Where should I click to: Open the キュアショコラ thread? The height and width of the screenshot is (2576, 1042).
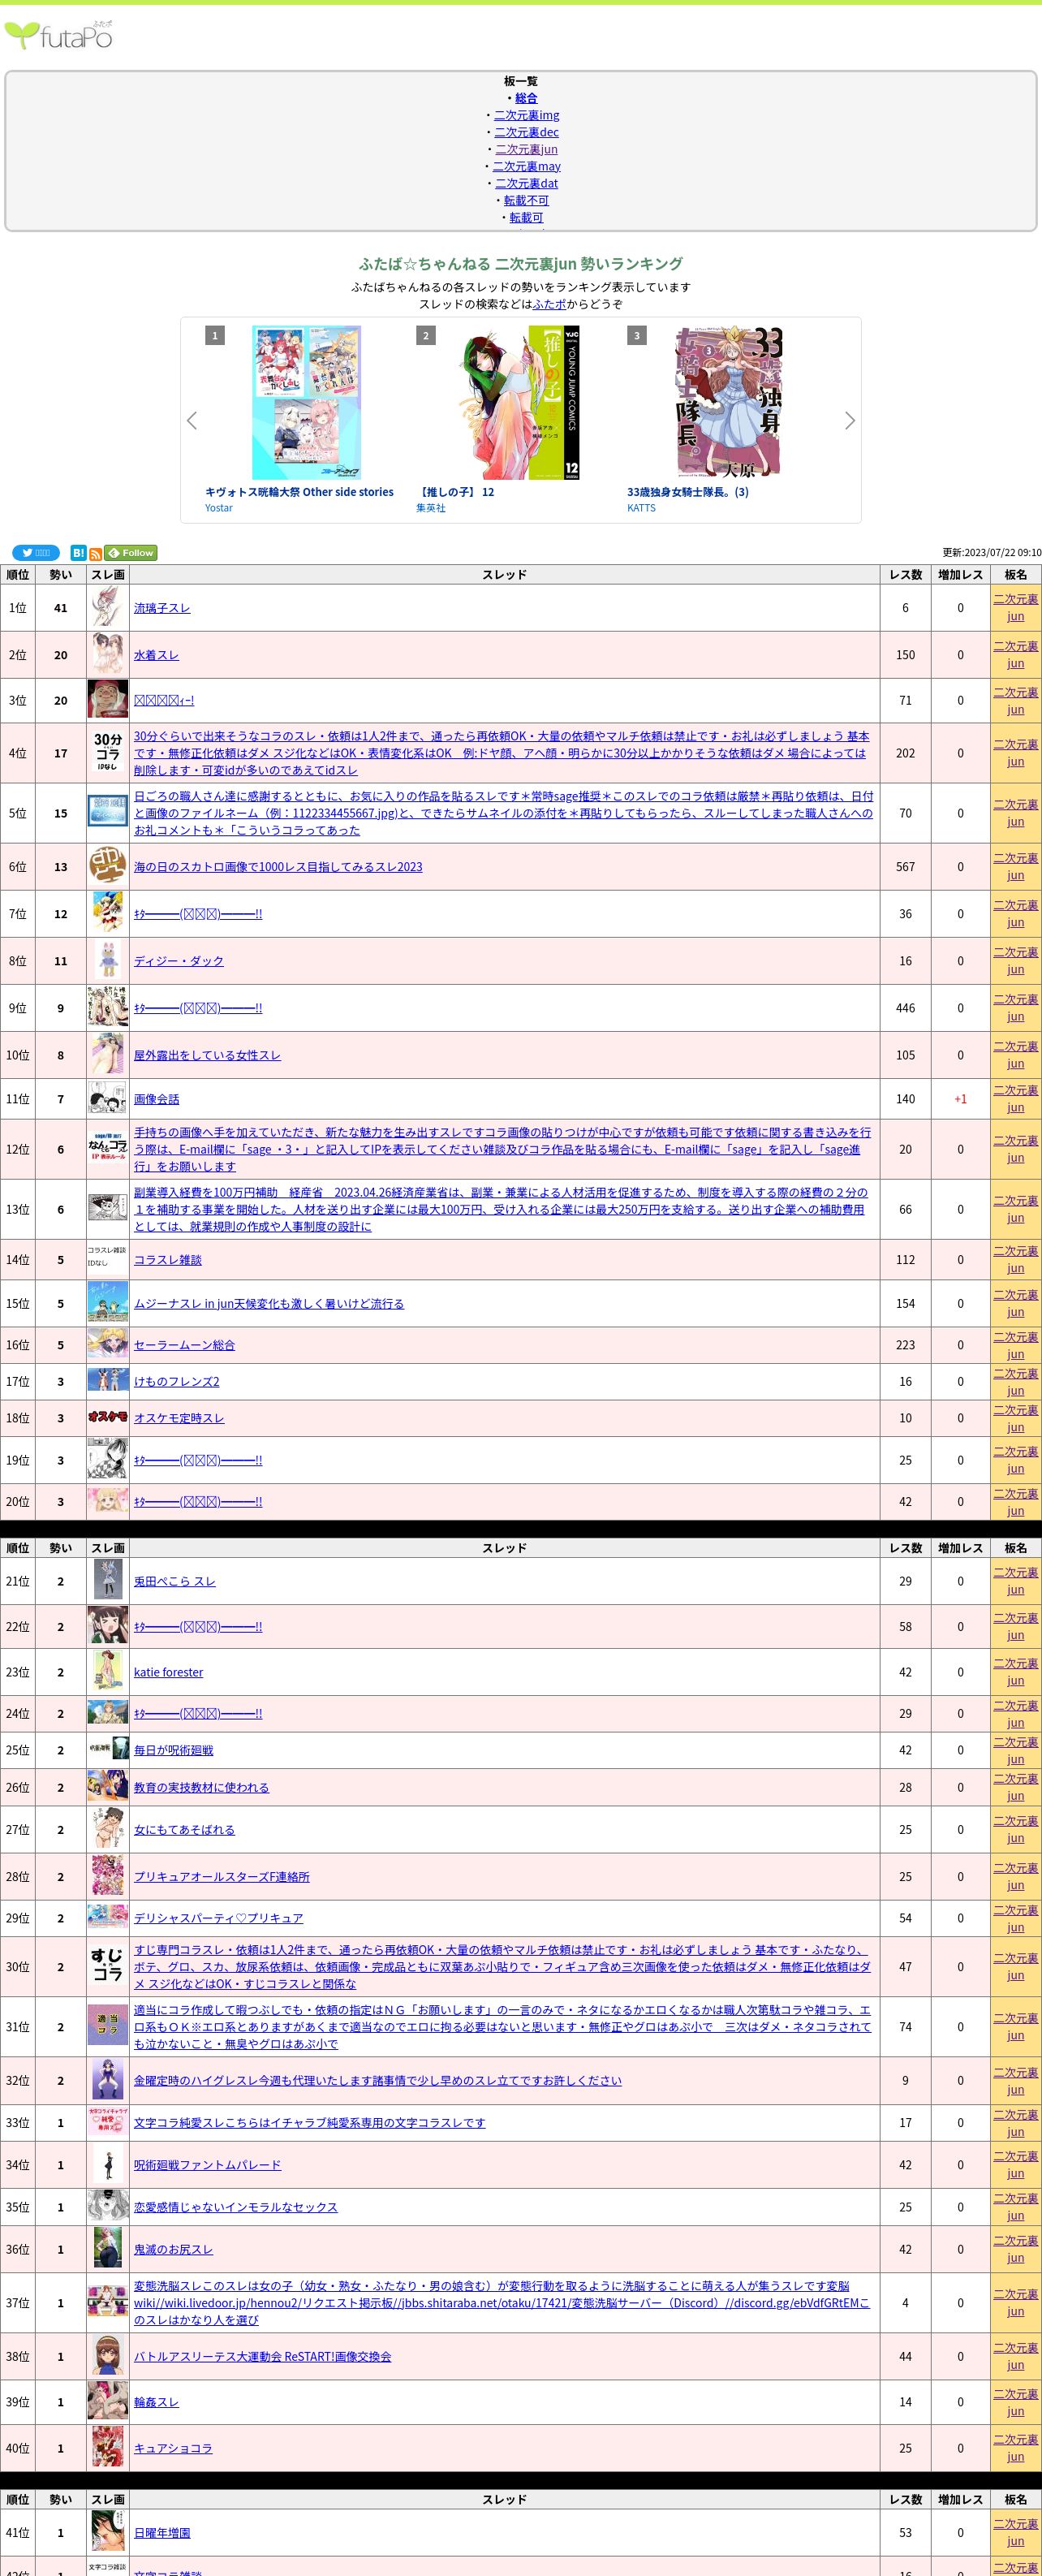coord(173,2448)
